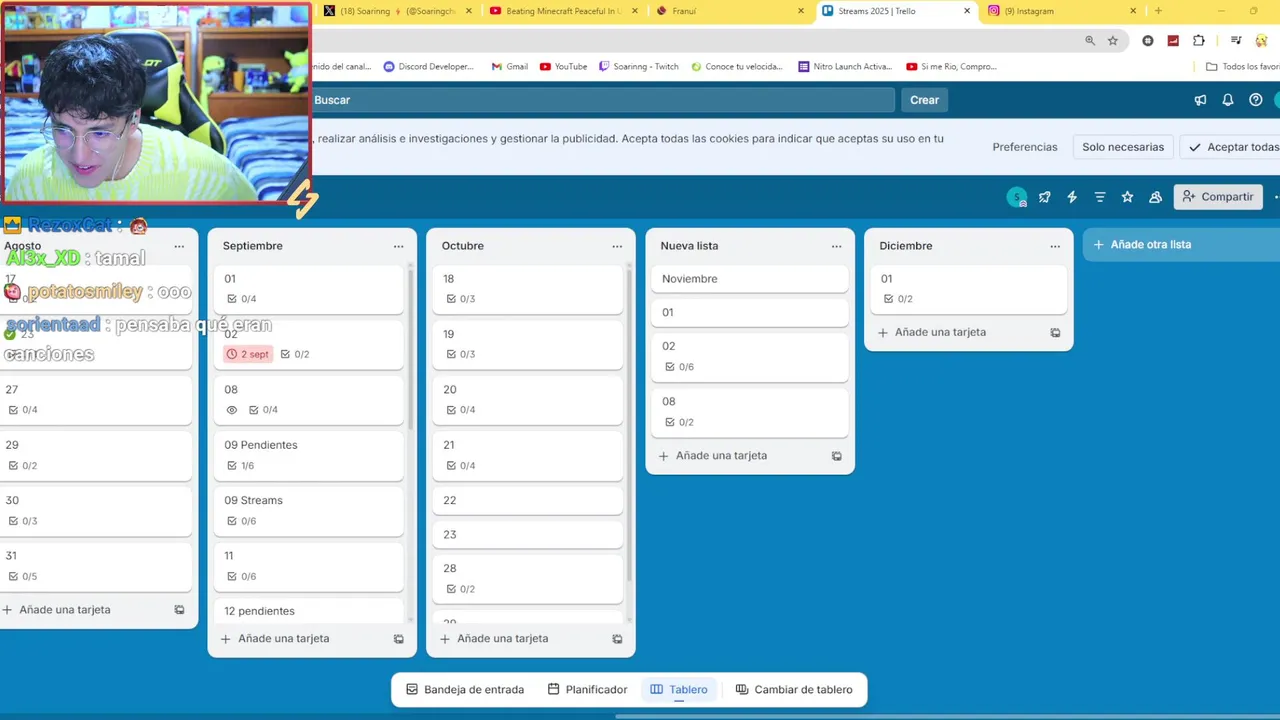The width and height of the screenshot is (1280, 720).
Task: Click checklist badge 0/3 on Octubre card 18
Action: 460,299
